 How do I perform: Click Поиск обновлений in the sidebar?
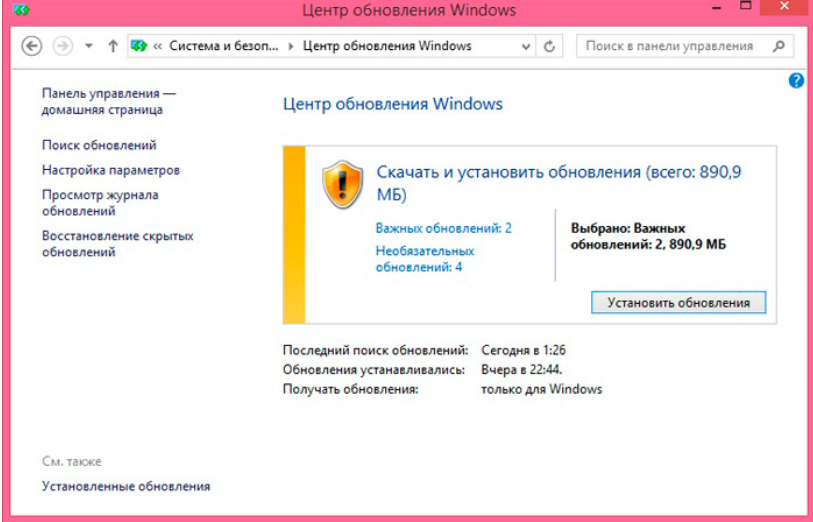(99, 145)
